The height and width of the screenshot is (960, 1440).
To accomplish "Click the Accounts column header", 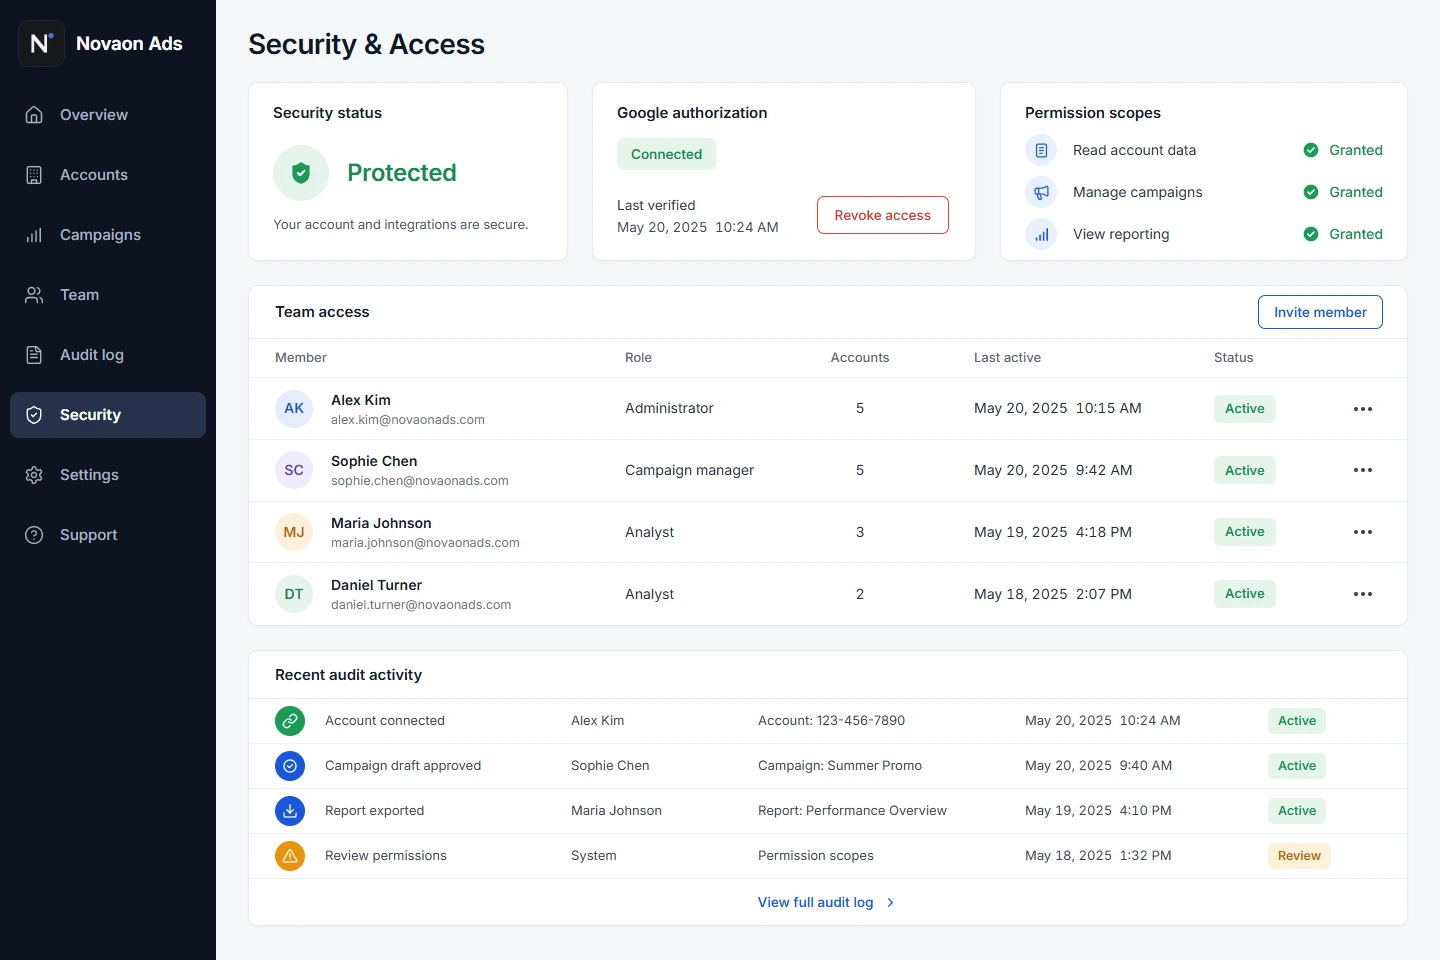I will click(x=860, y=358).
